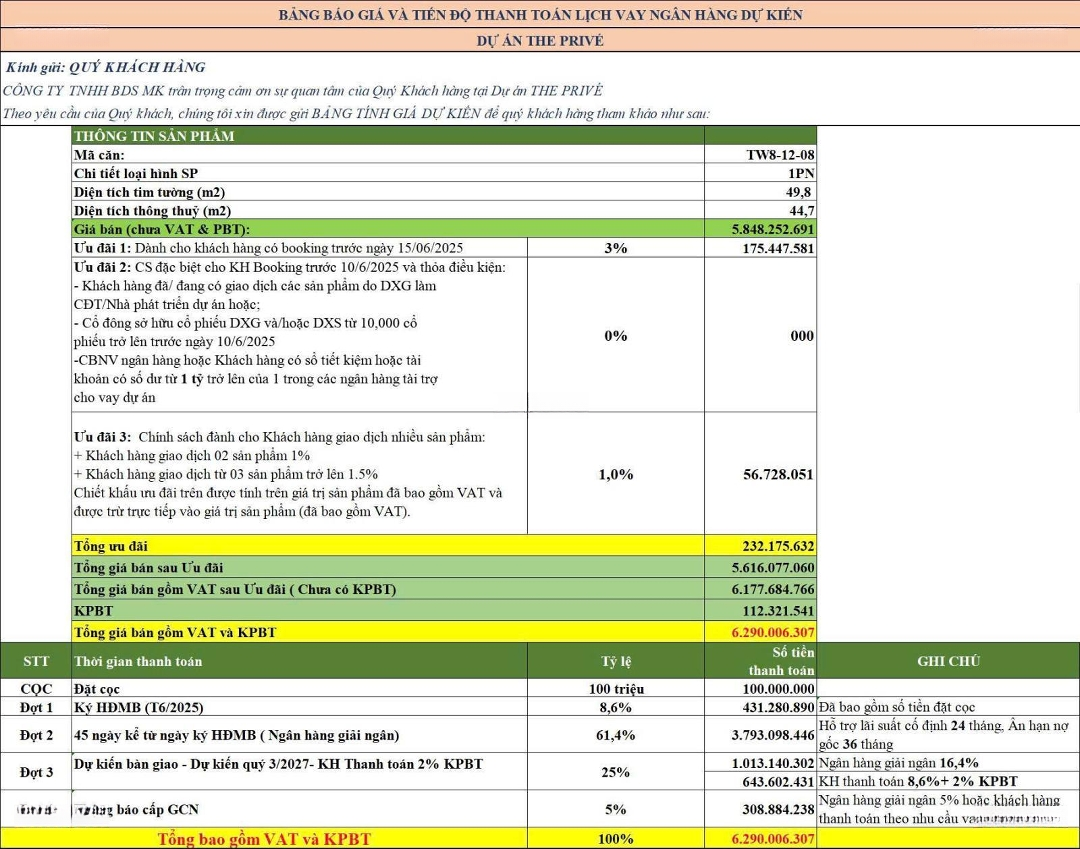Click the "Tỷ lệ" column header
Screen dimensions: 1080x849
point(615,661)
